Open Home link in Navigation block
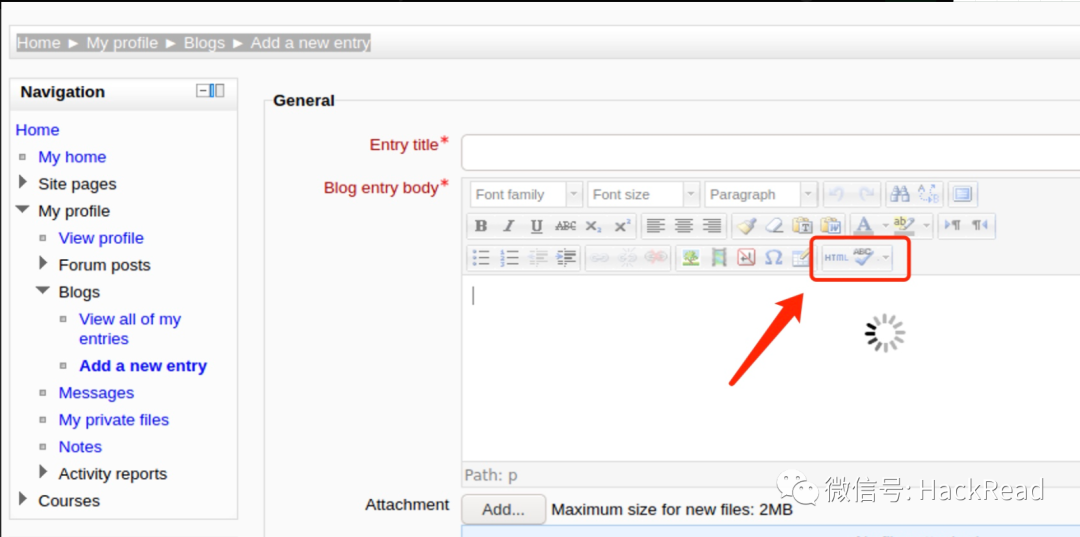This screenshot has height=537, width=1080. (x=37, y=130)
